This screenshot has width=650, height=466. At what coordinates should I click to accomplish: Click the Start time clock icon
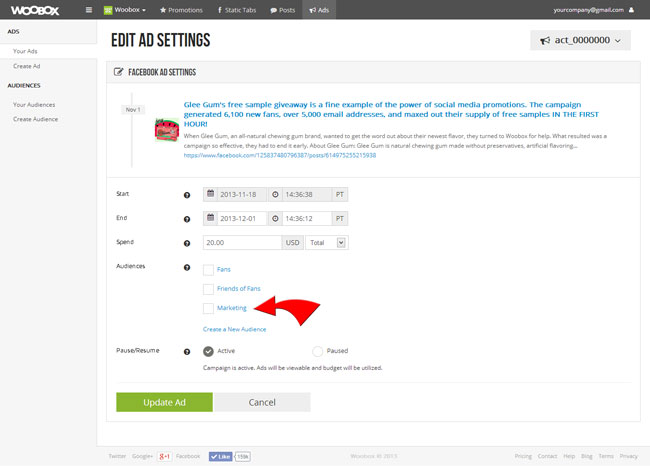(x=275, y=194)
